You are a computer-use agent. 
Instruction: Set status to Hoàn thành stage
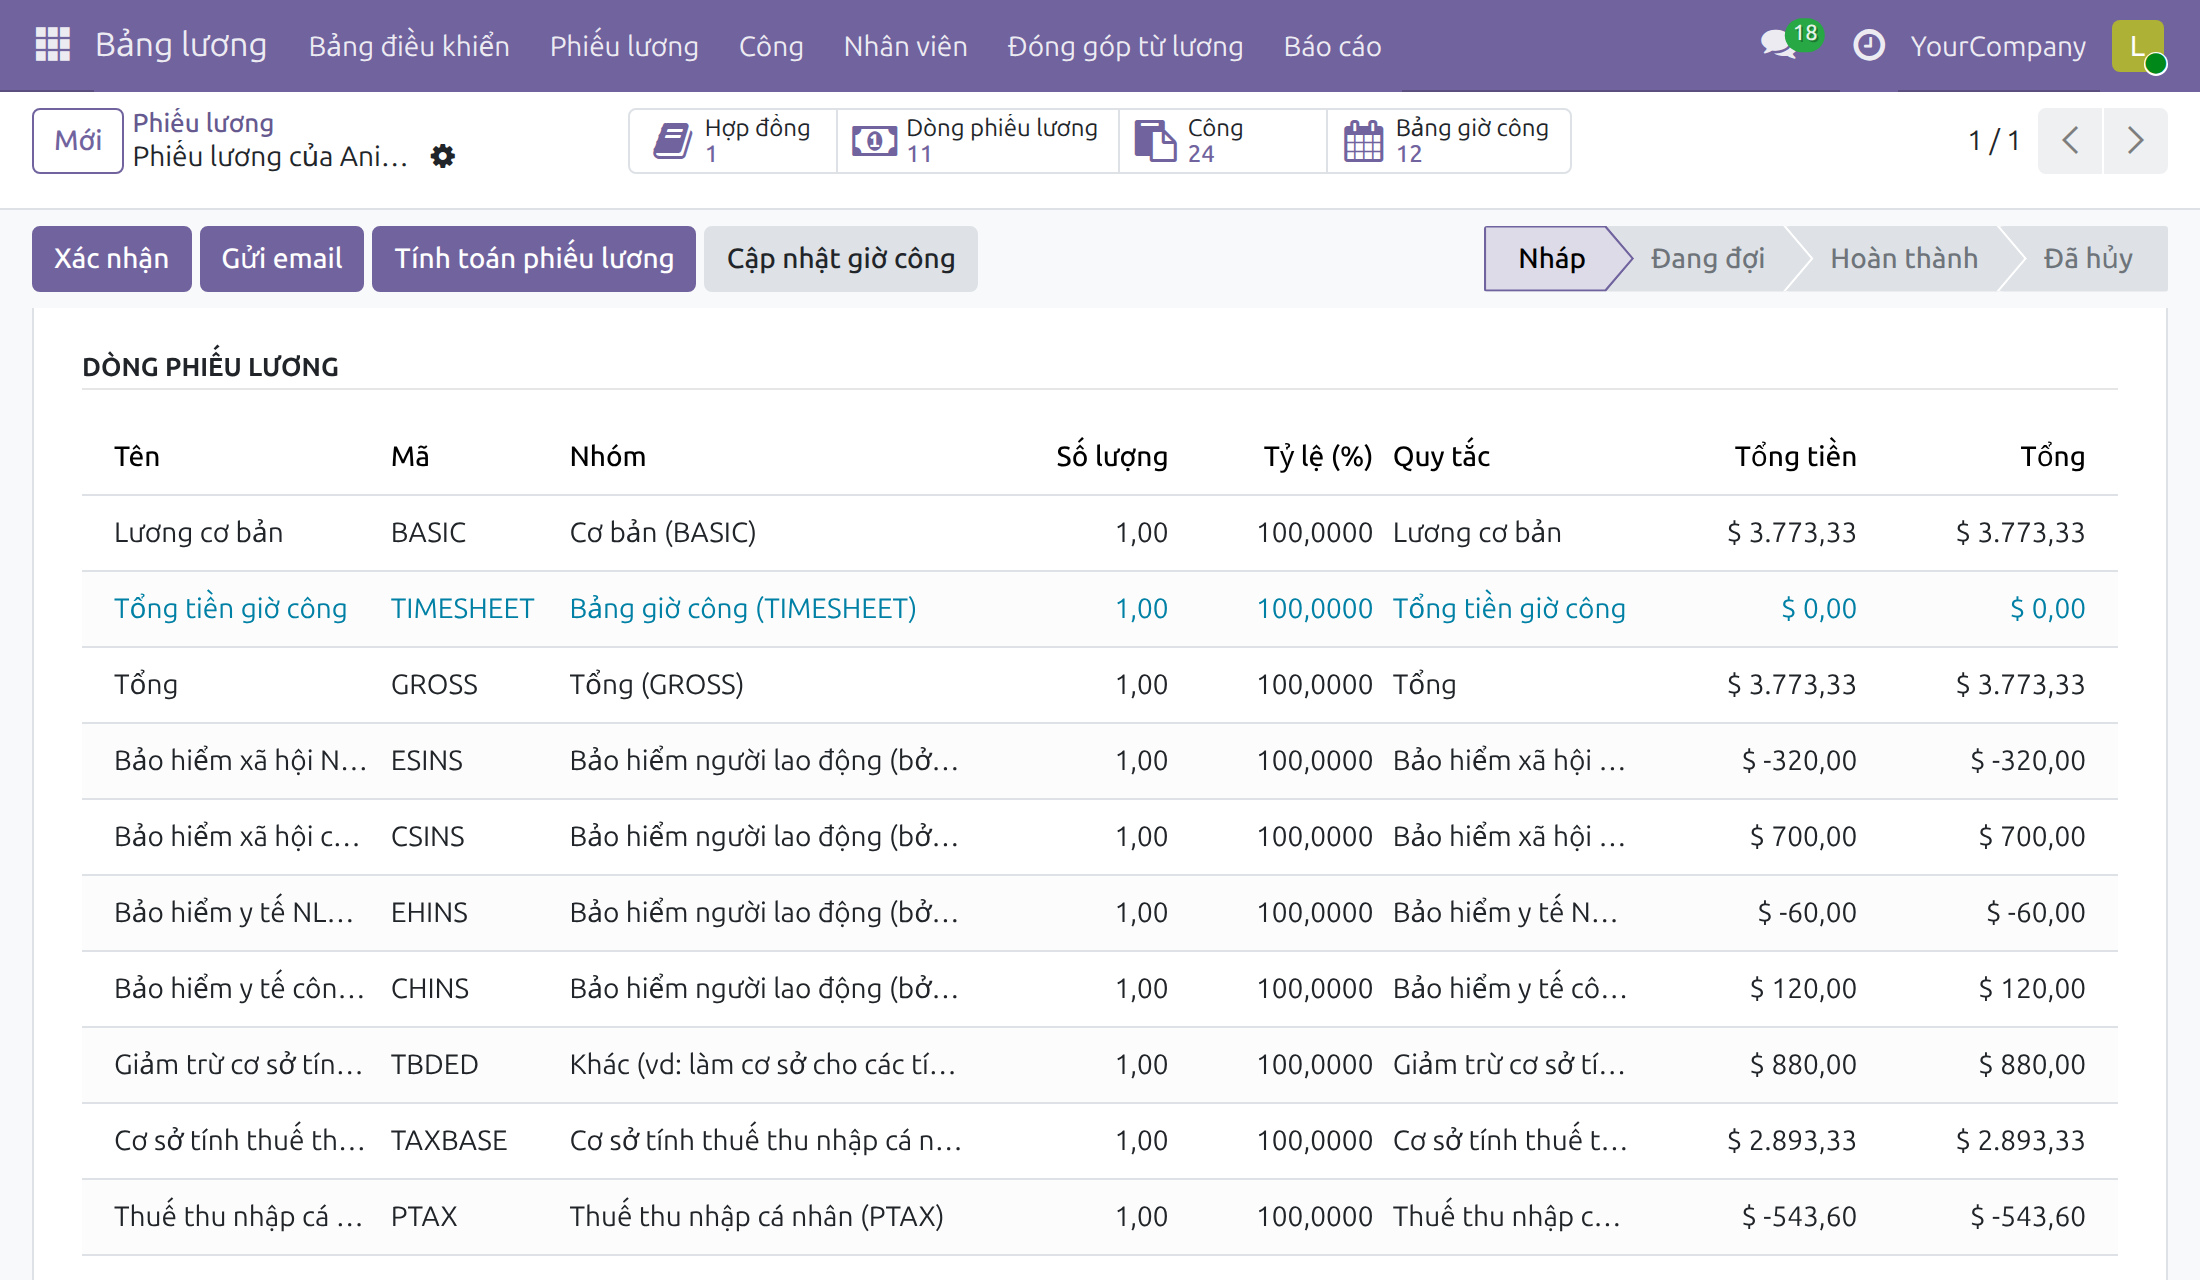tap(1904, 259)
